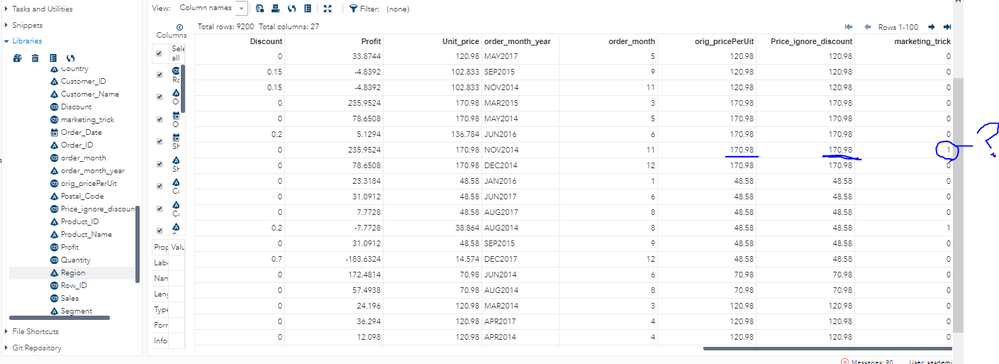
Task: Select orig_pricePerUit in the library tree
Action: (89, 184)
